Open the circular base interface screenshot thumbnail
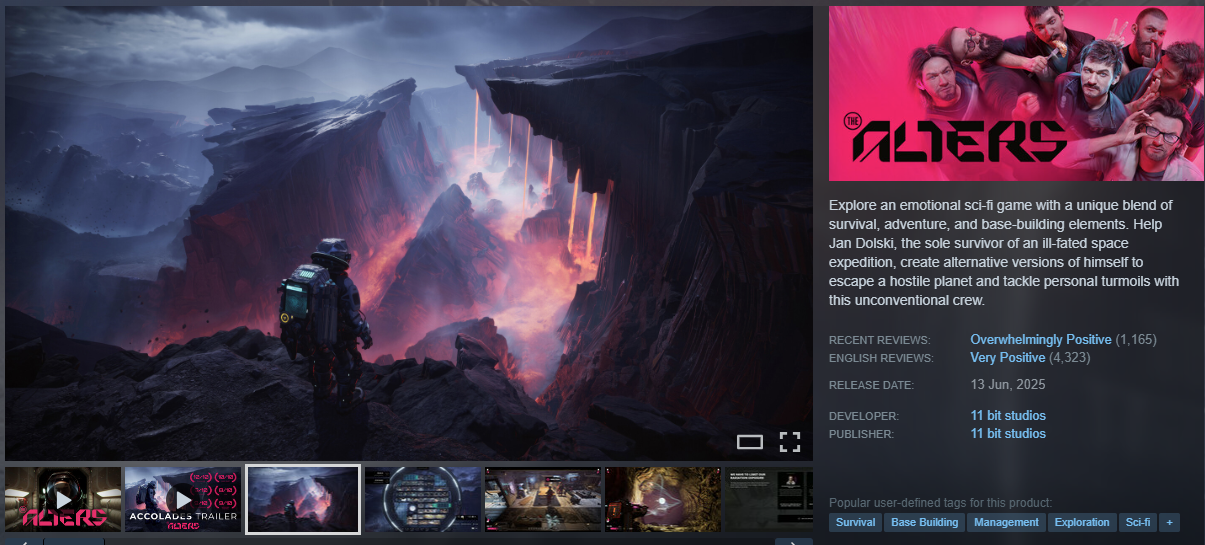Image resolution: width=1205 pixels, height=545 pixels. tap(423, 499)
